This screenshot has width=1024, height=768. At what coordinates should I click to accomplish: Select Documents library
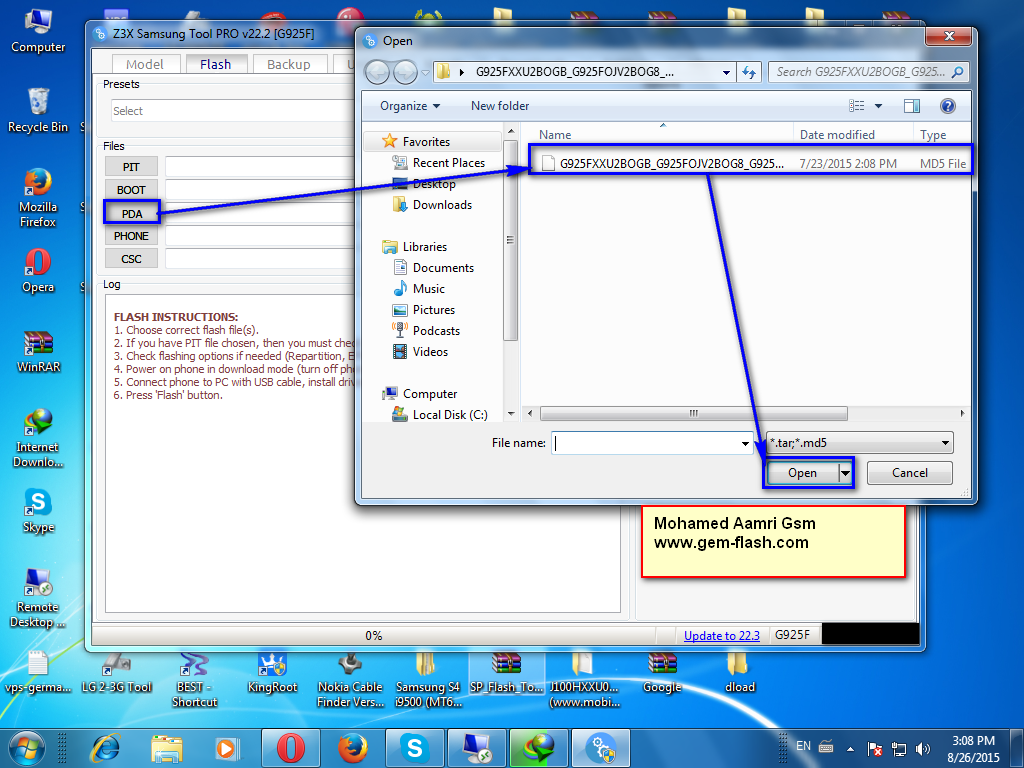(x=434, y=268)
